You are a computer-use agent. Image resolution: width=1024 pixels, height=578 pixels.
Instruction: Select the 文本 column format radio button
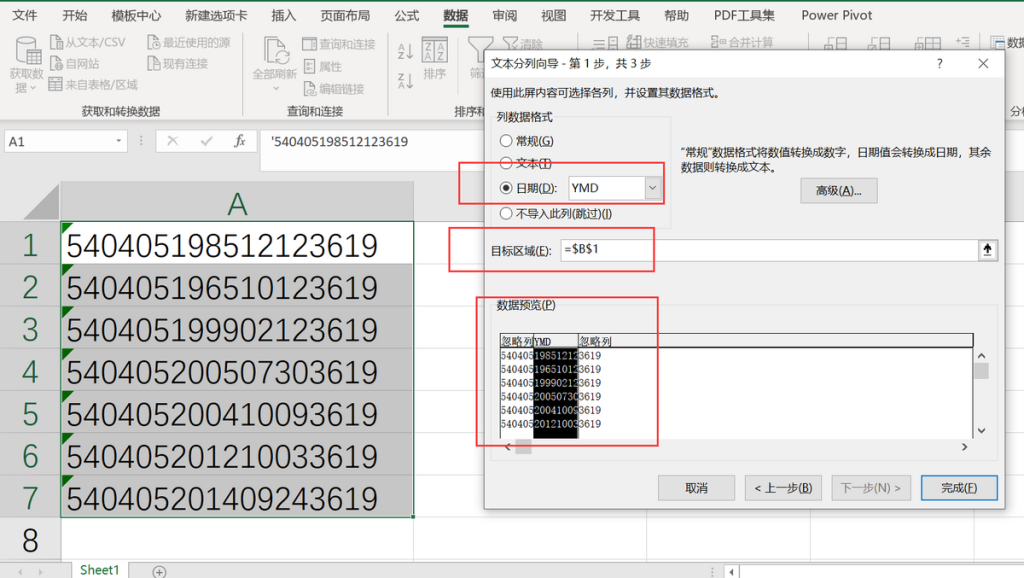[504, 161]
